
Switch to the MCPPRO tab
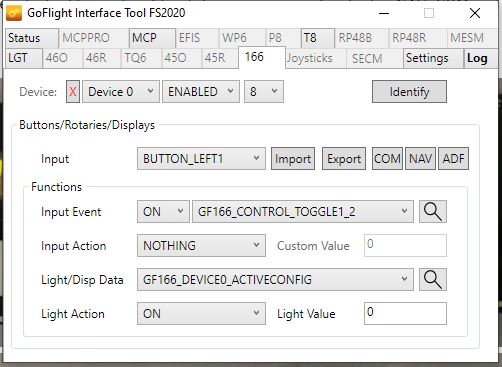click(94, 38)
